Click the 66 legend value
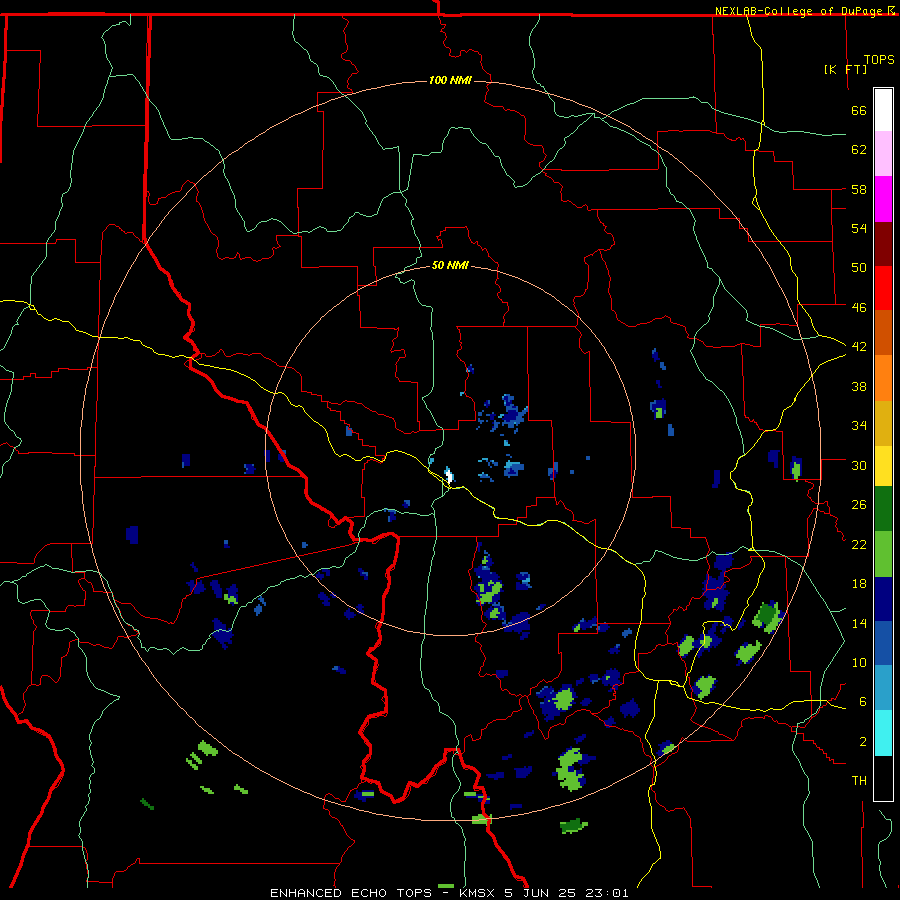 [x=859, y=110]
